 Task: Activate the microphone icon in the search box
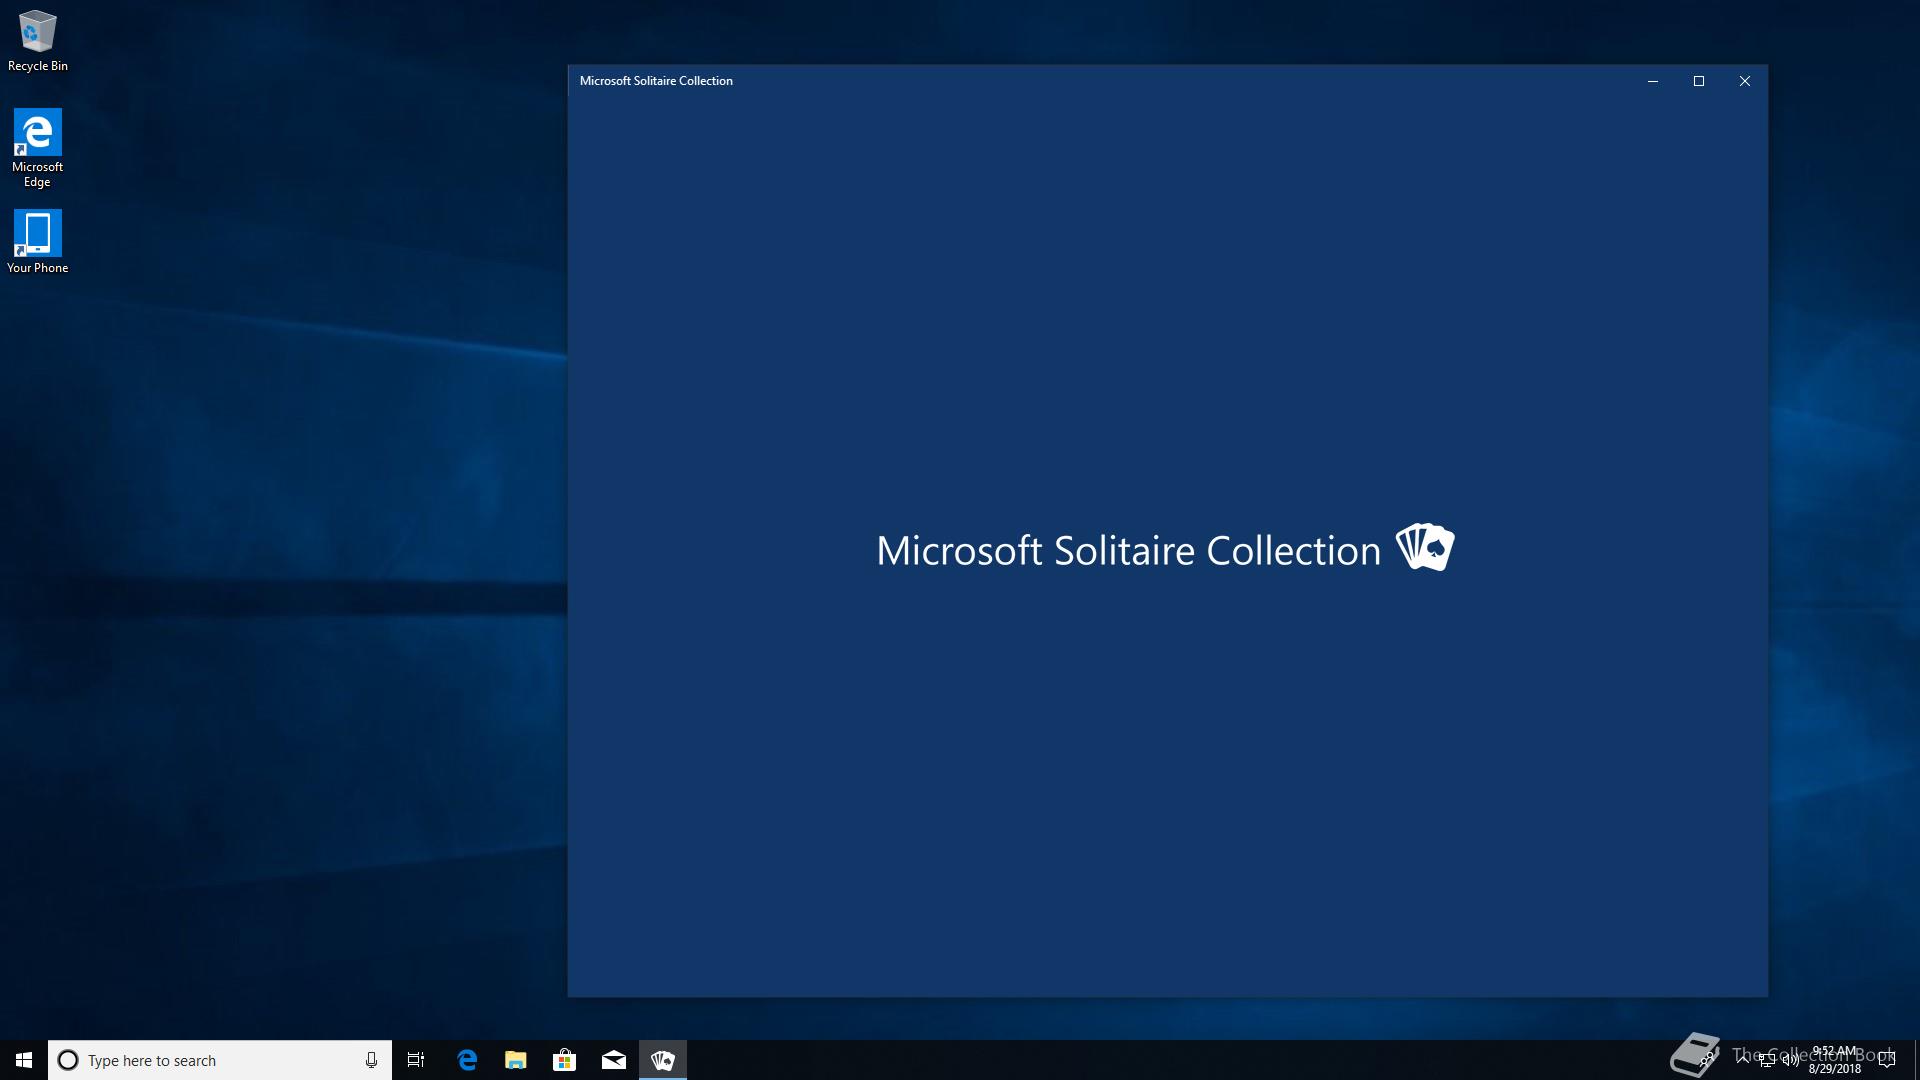pyautogui.click(x=371, y=1060)
